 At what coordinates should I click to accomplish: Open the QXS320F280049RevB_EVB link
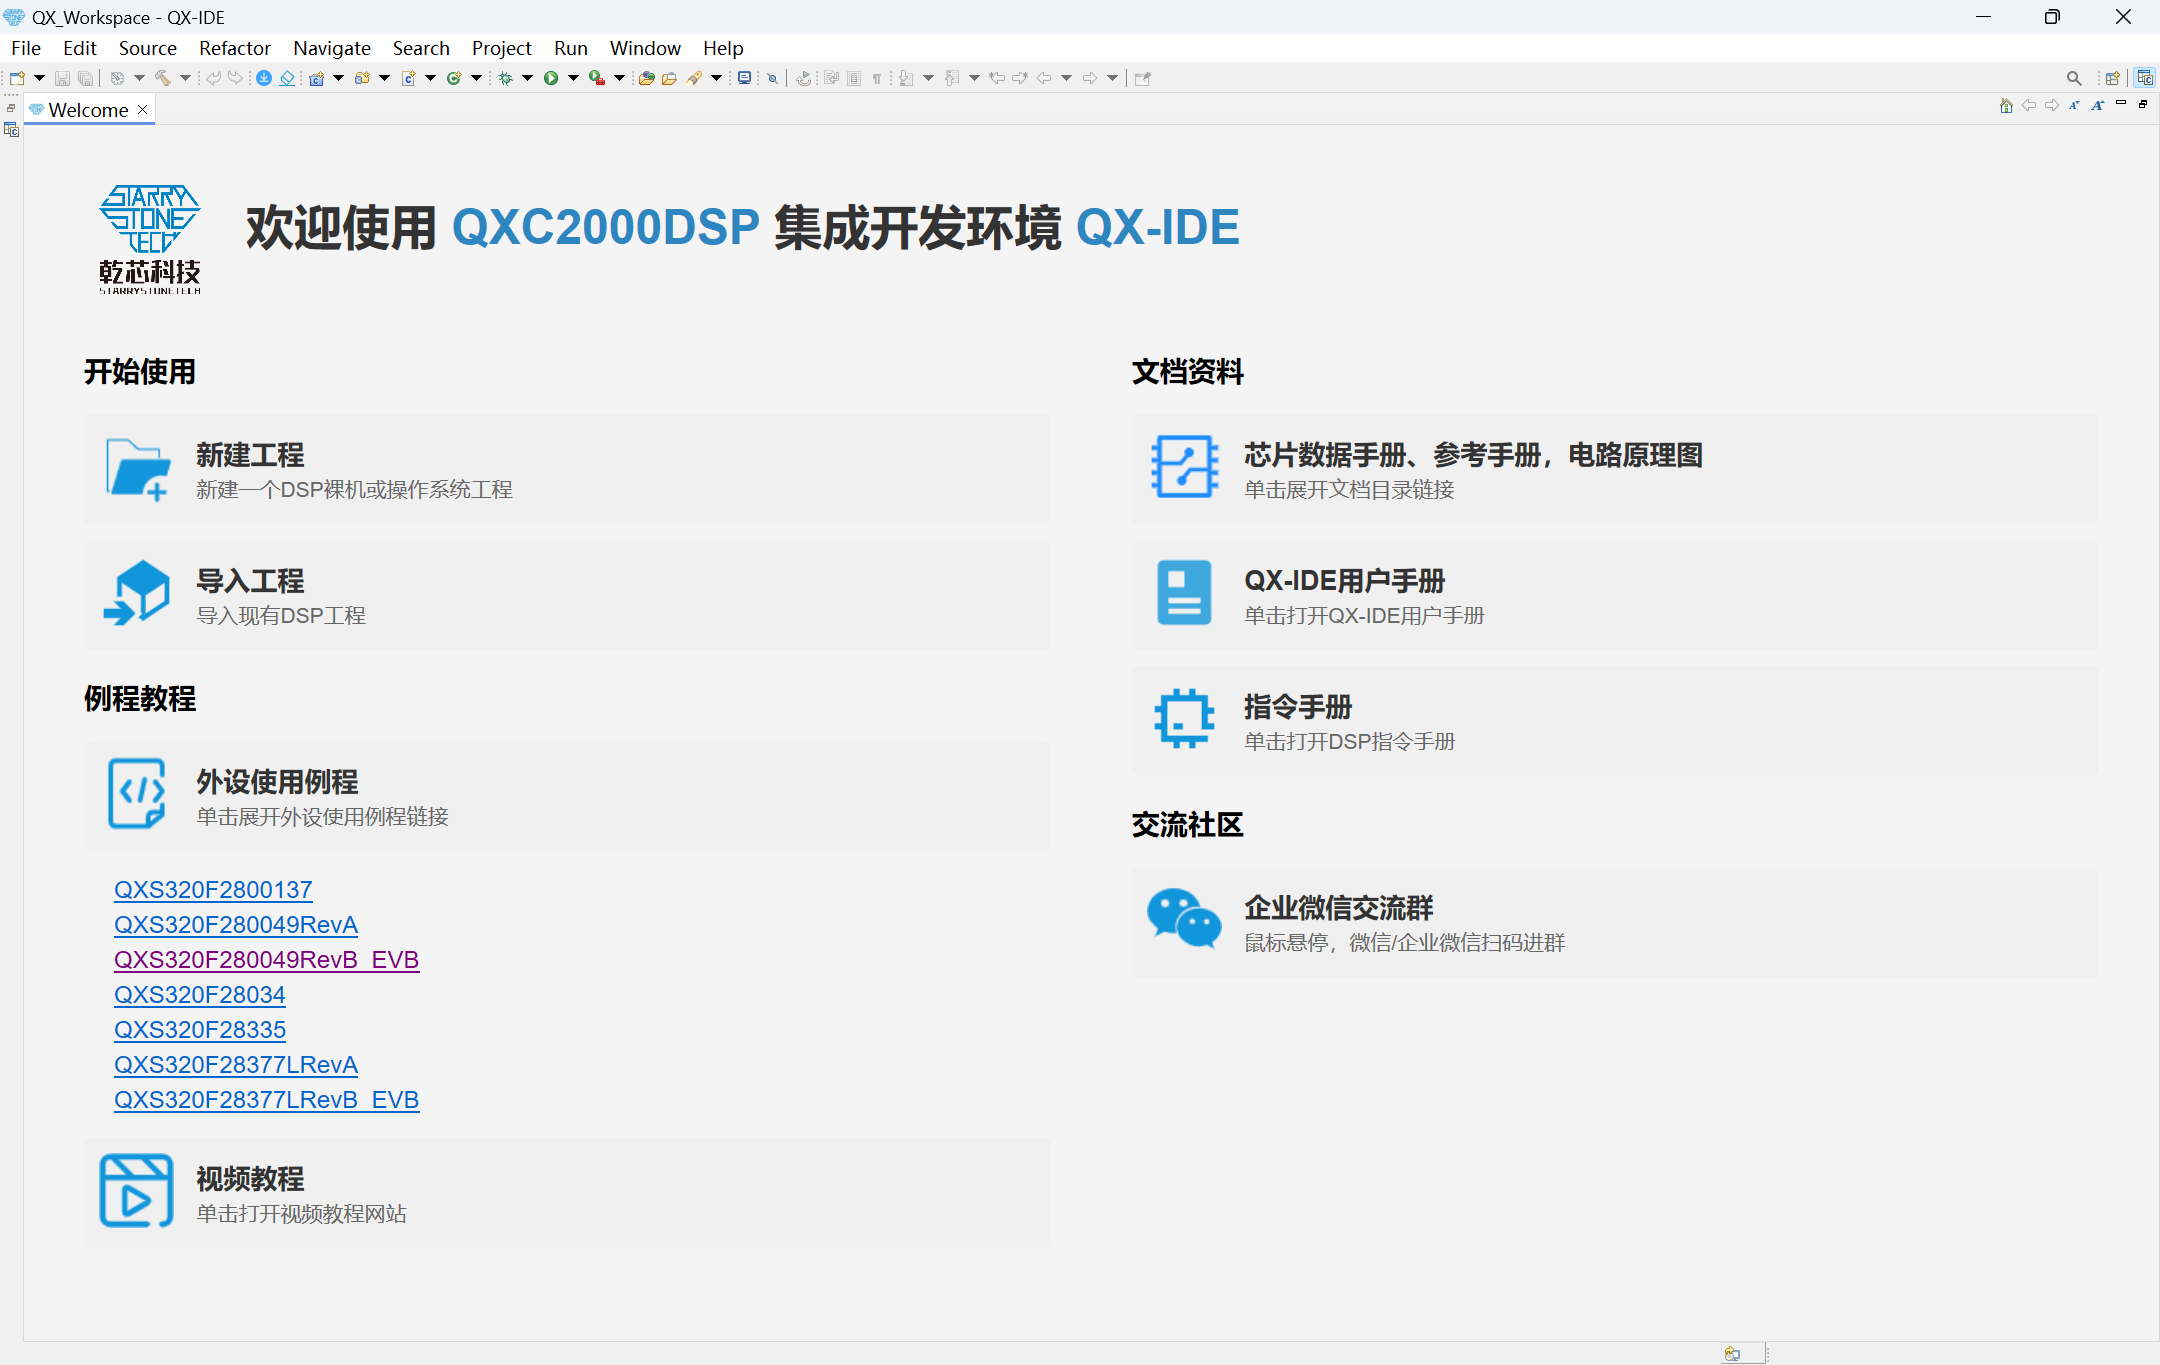(x=266, y=959)
